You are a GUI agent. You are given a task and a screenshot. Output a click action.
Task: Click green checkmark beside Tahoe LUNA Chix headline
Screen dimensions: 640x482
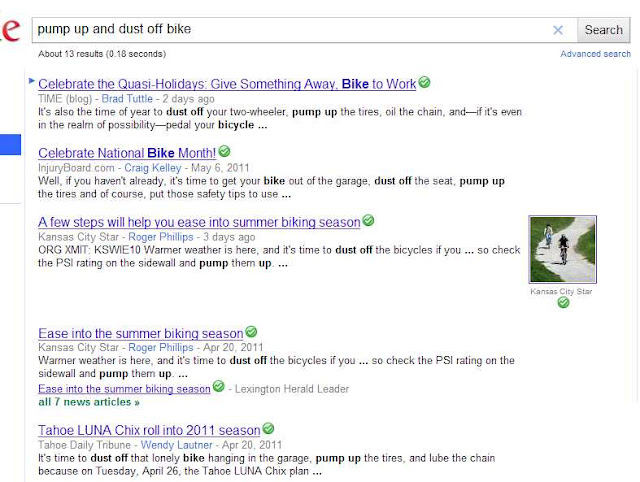click(268, 429)
